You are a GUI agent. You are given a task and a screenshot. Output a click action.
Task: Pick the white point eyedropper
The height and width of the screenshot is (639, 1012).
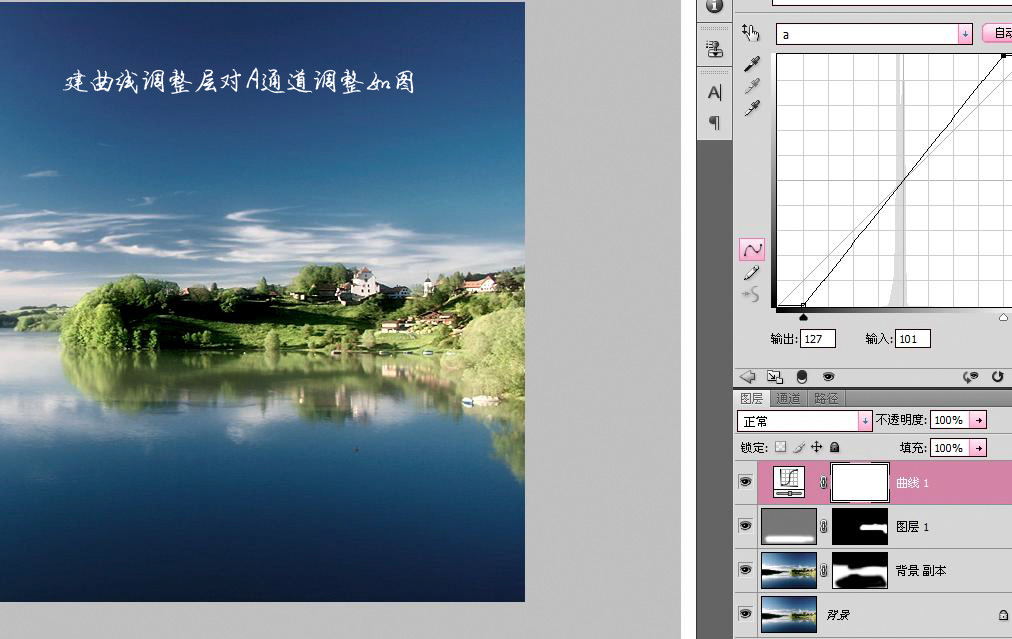click(752, 108)
